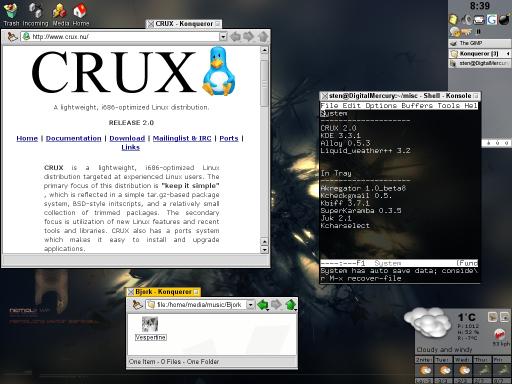Open the Links hyperlink on CRUX page
The image size is (512, 384).
(130, 147)
